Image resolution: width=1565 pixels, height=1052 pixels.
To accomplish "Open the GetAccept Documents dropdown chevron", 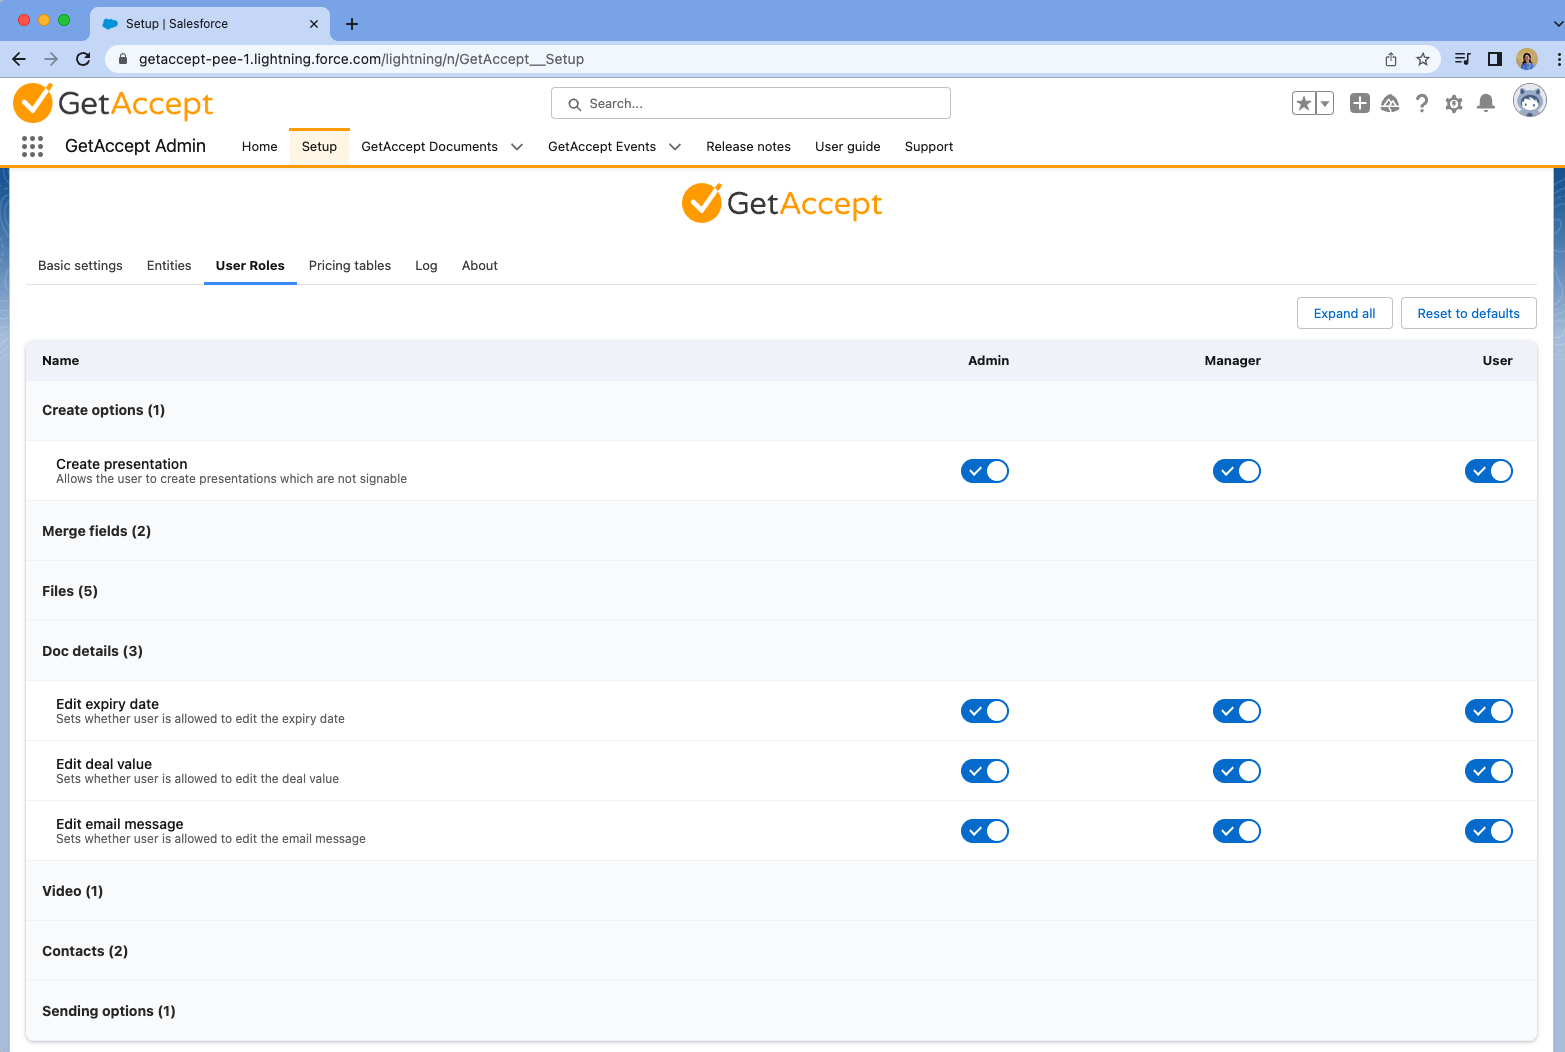I will 517,147.
